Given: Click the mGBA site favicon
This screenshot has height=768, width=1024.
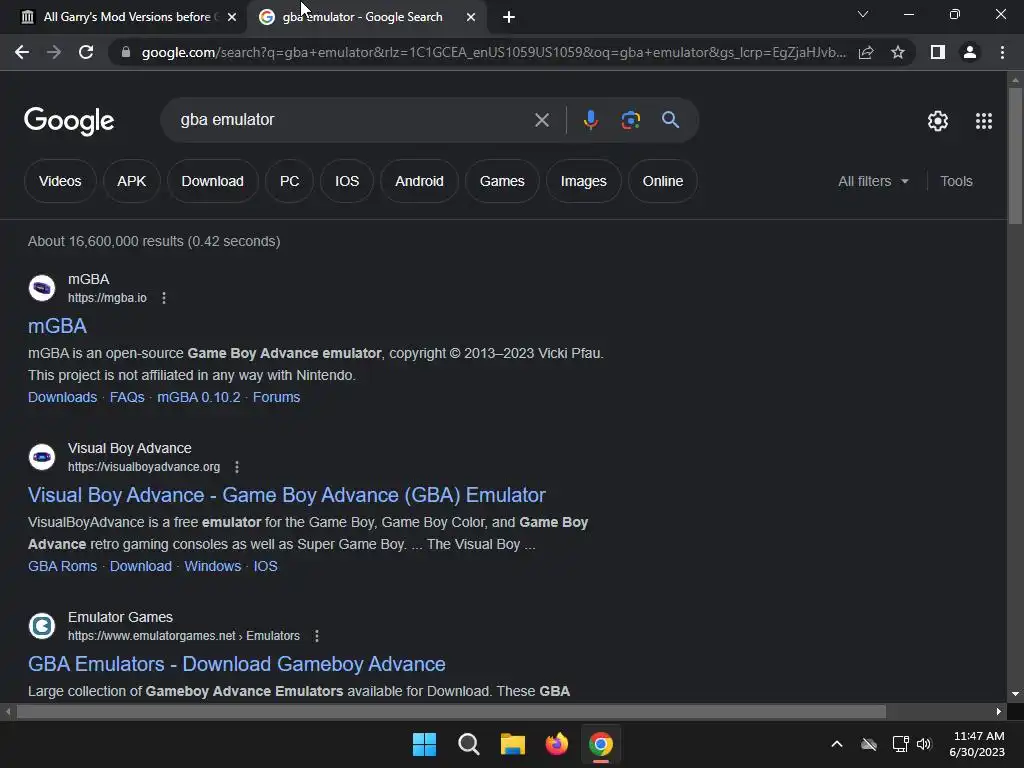Looking at the screenshot, I should click(42, 288).
